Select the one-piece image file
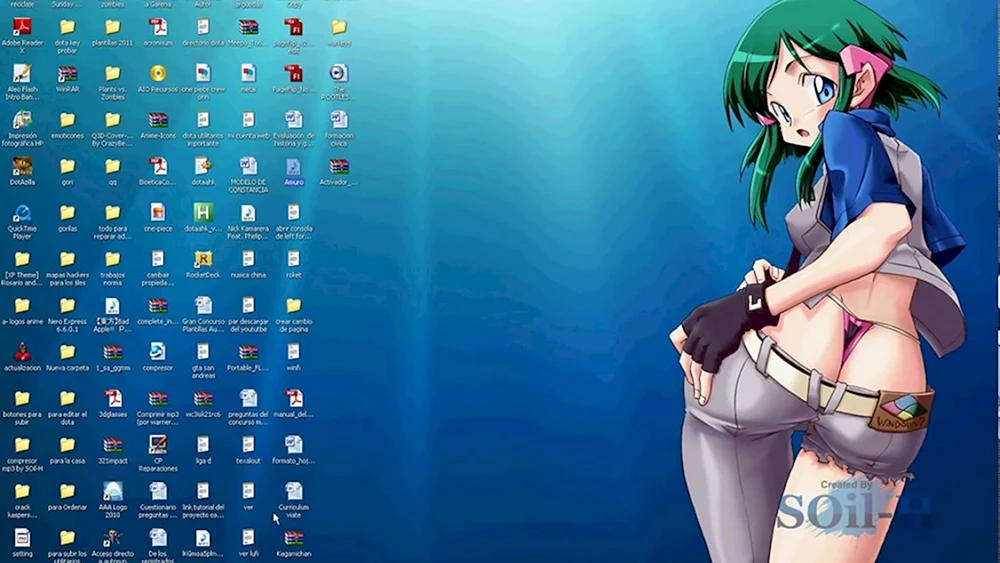 [158, 213]
